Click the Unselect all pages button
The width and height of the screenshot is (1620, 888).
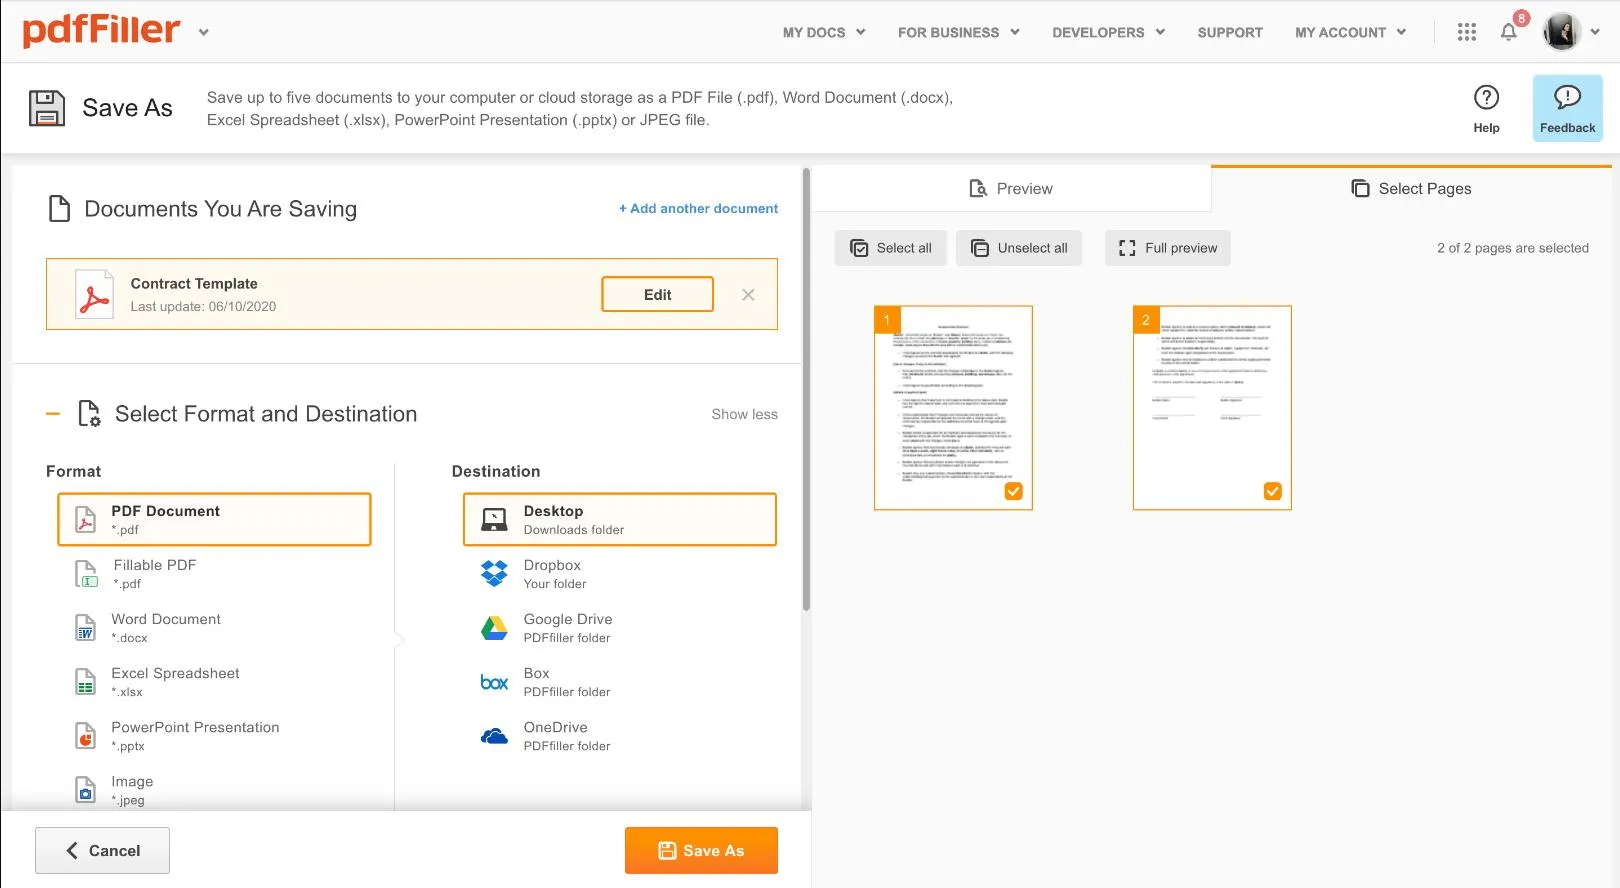pos(1019,248)
